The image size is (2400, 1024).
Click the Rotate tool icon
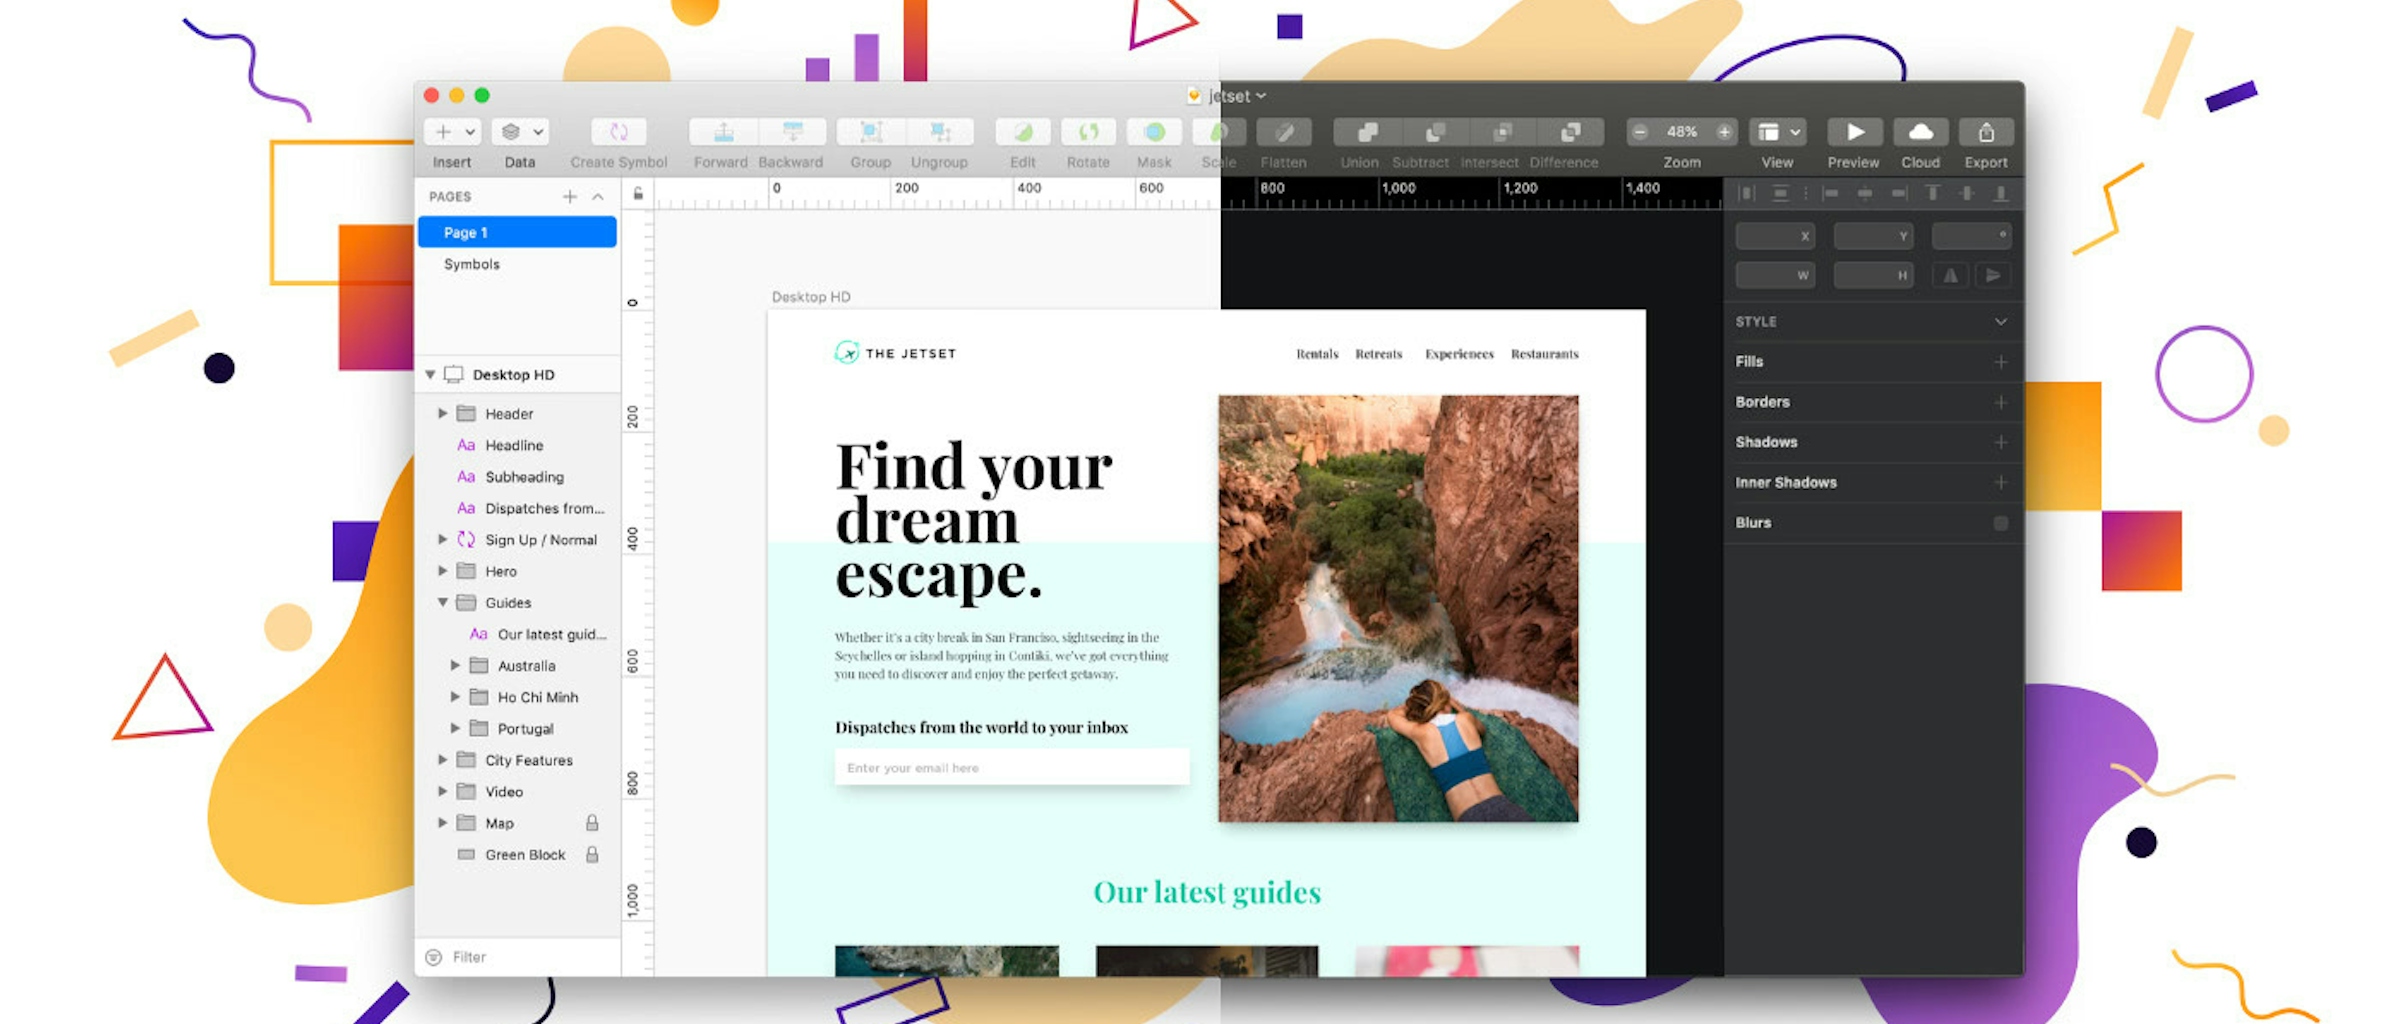tap(1088, 132)
